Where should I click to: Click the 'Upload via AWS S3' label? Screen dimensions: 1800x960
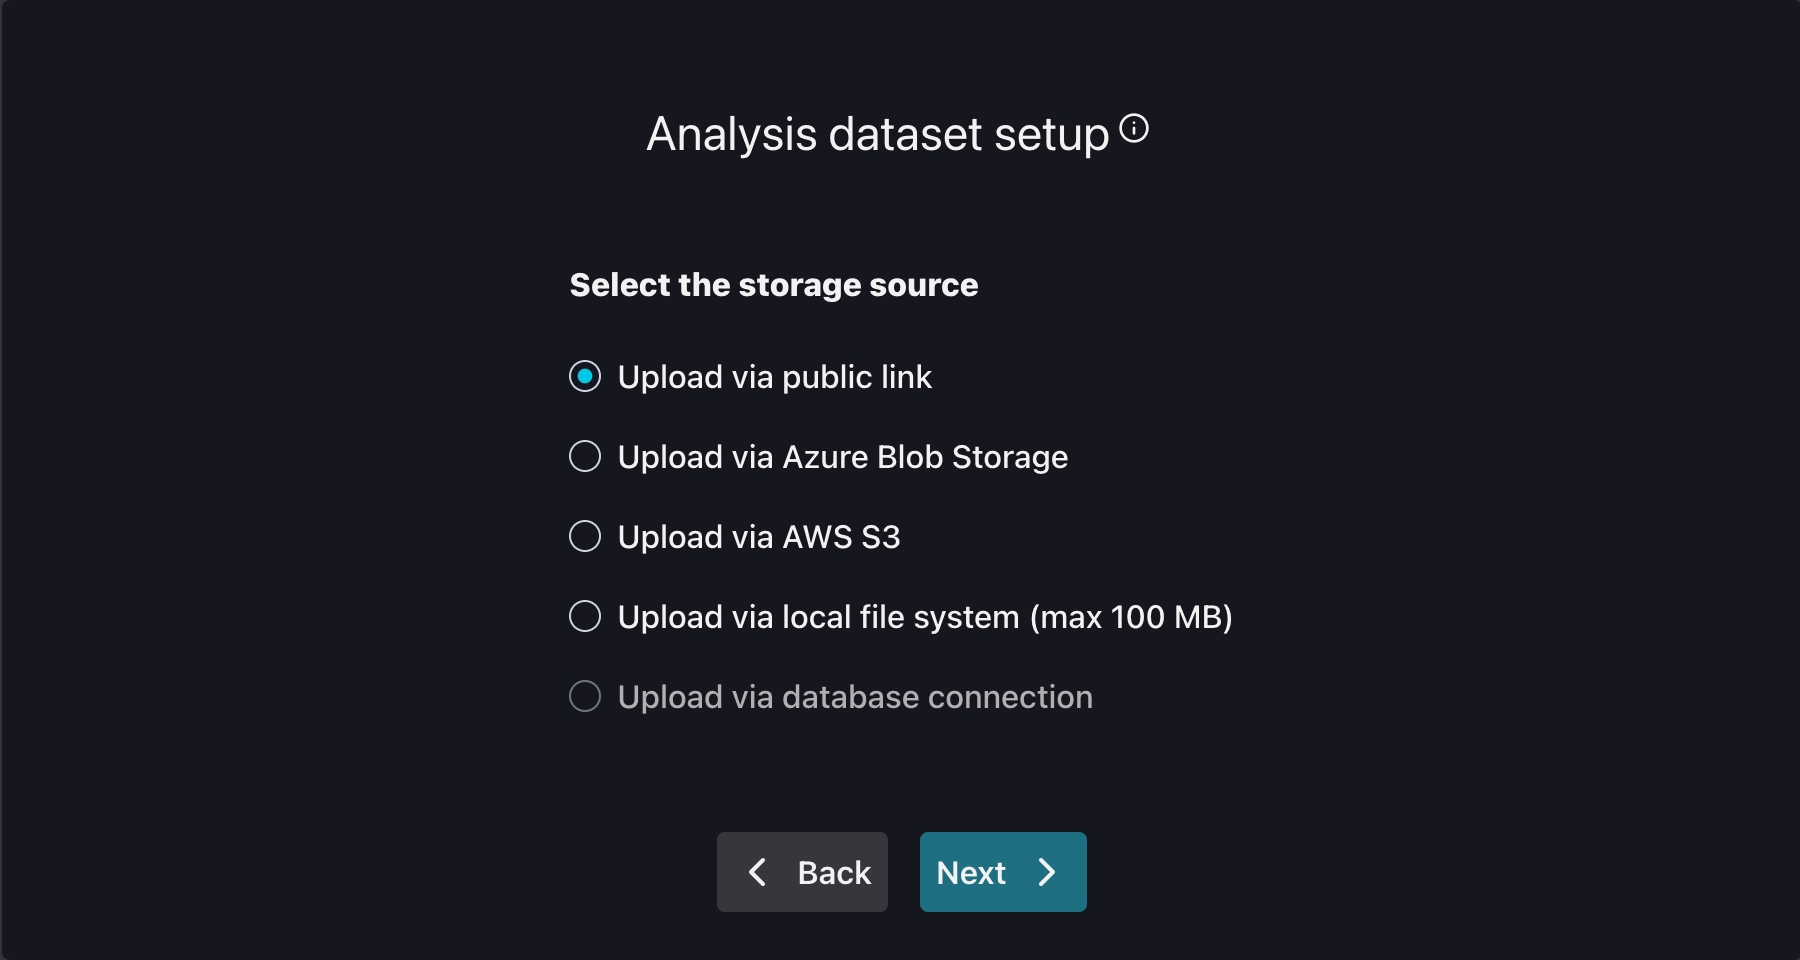pos(758,537)
